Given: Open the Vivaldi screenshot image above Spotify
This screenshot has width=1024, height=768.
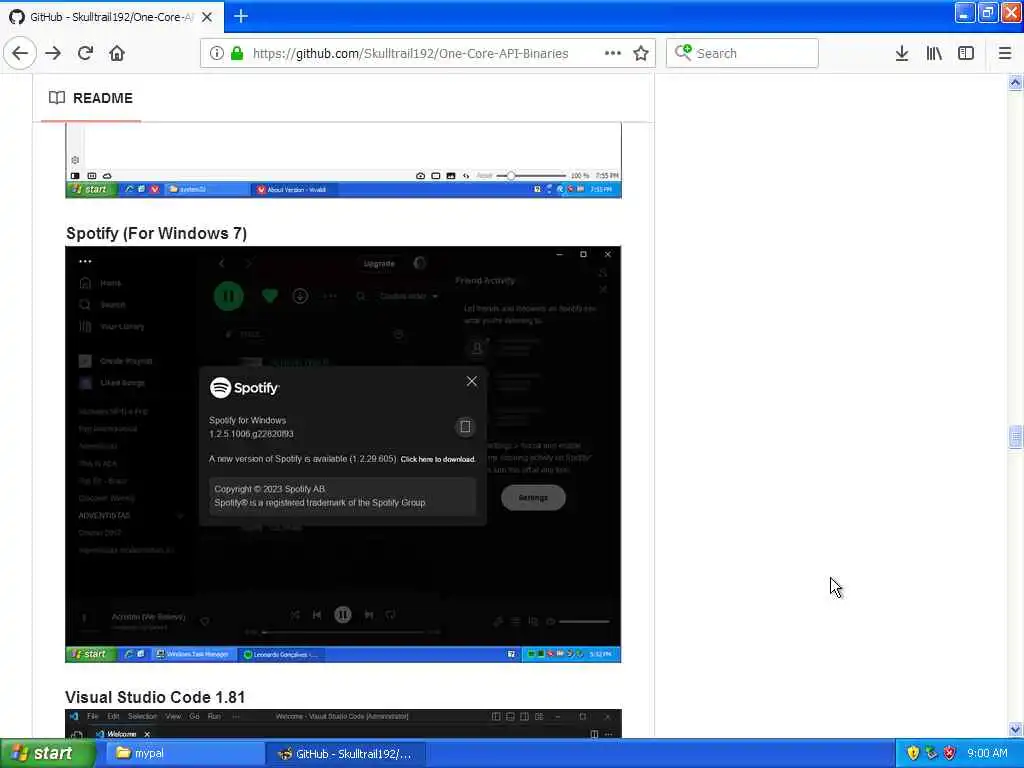Looking at the screenshot, I should pos(343,160).
